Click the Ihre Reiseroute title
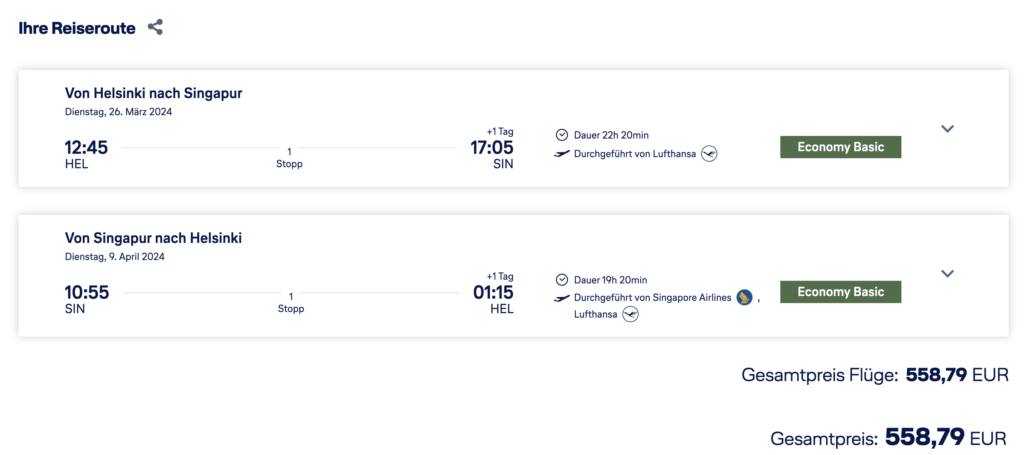 [x=77, y=28]
